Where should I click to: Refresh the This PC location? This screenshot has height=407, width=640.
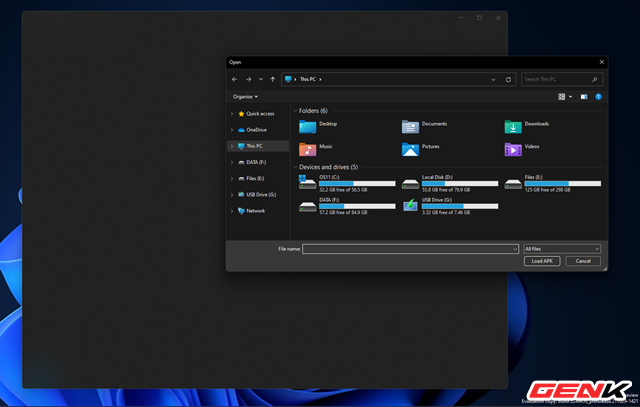coord(508,80)
